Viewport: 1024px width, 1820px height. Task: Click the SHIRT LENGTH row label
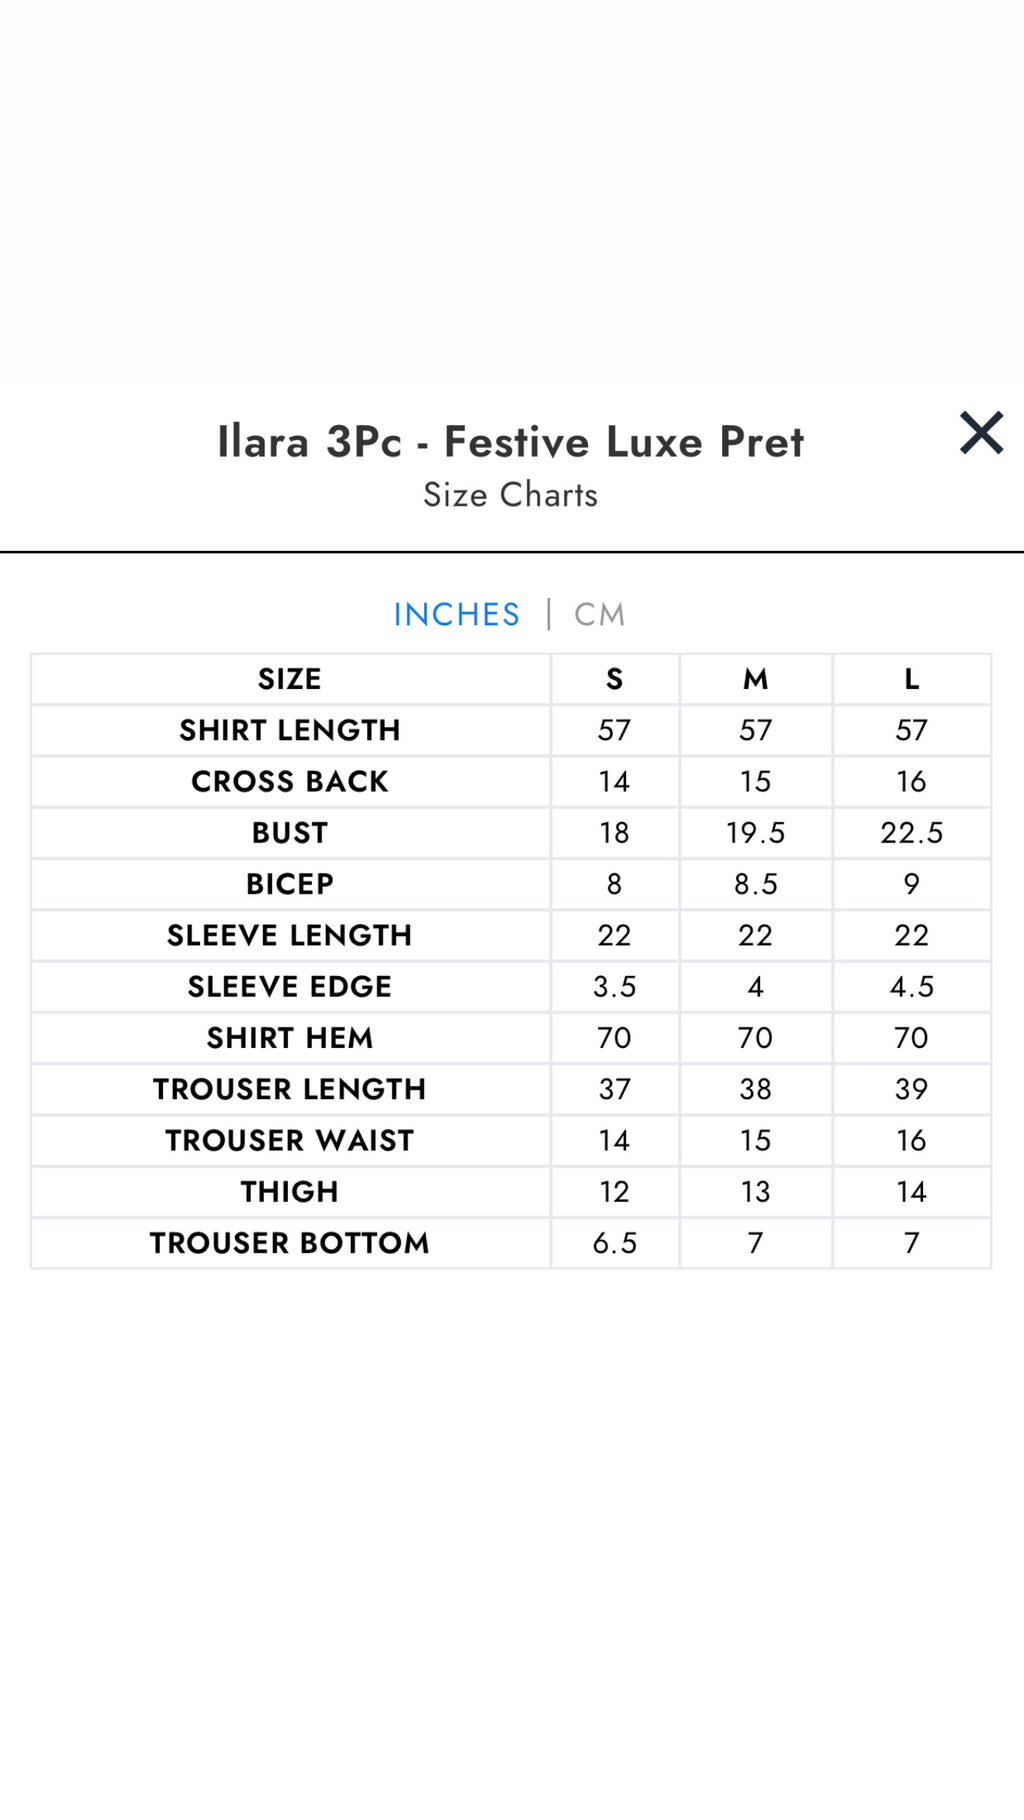[x=289, y=730]
